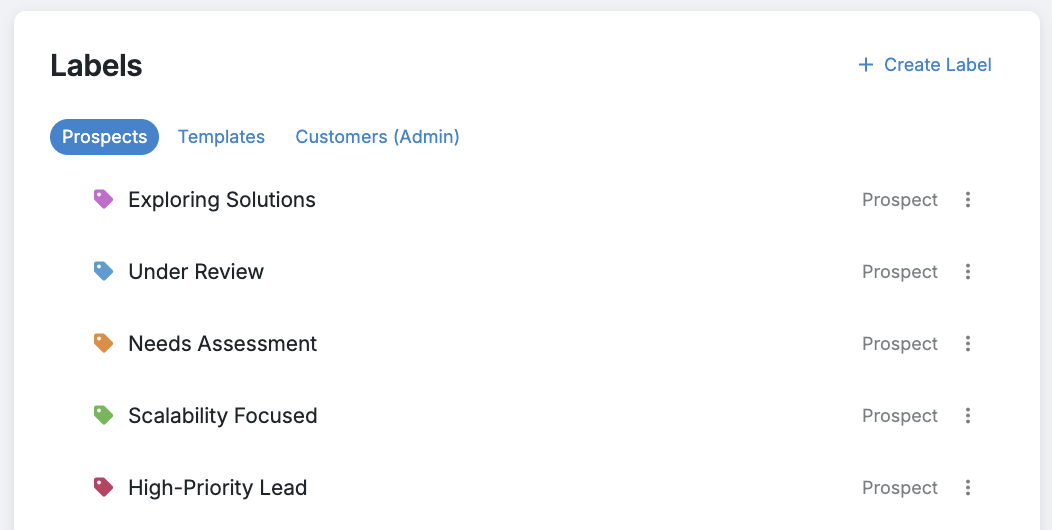
Task: Click the orange Needs Assessment tag icon
Action: [103, 343]
